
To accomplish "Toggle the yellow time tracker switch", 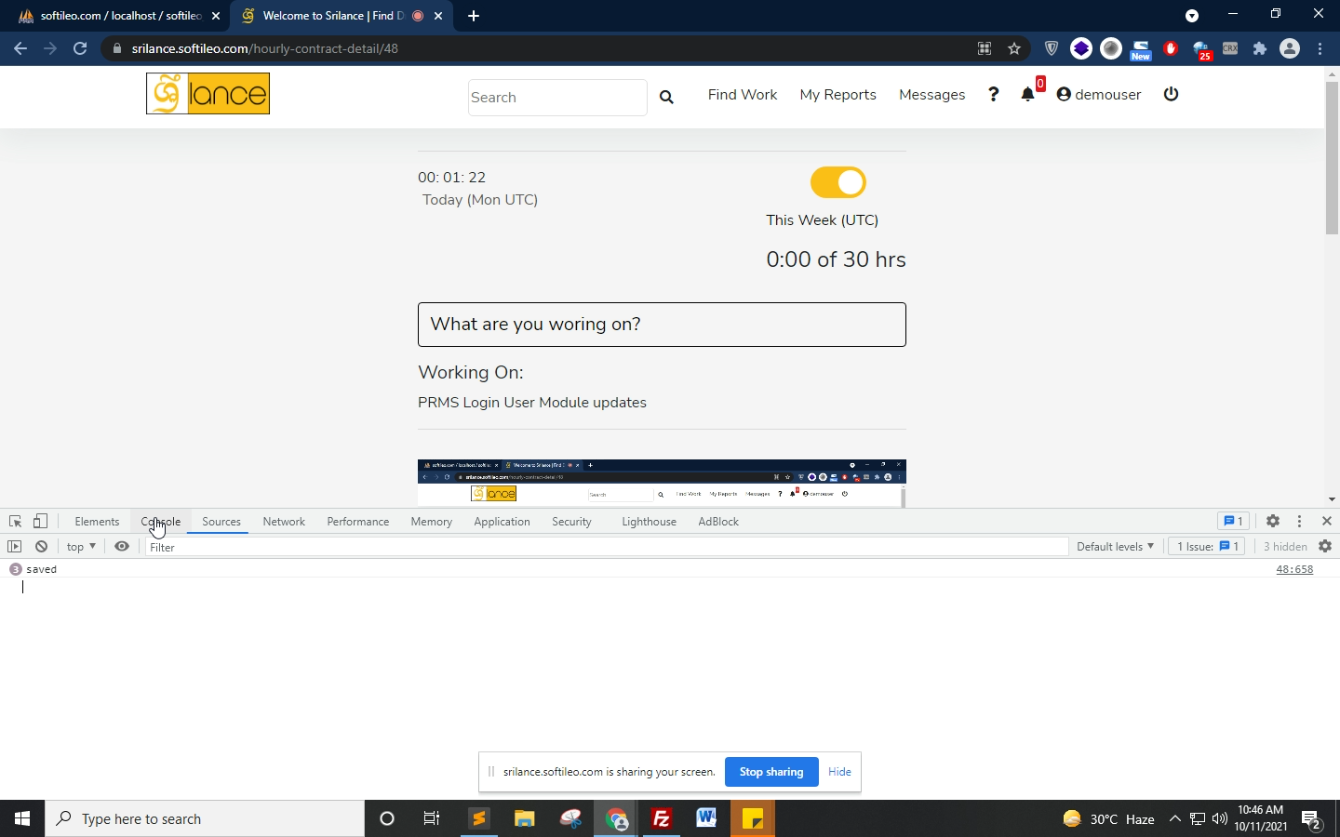I will click(x=838, y=182).
